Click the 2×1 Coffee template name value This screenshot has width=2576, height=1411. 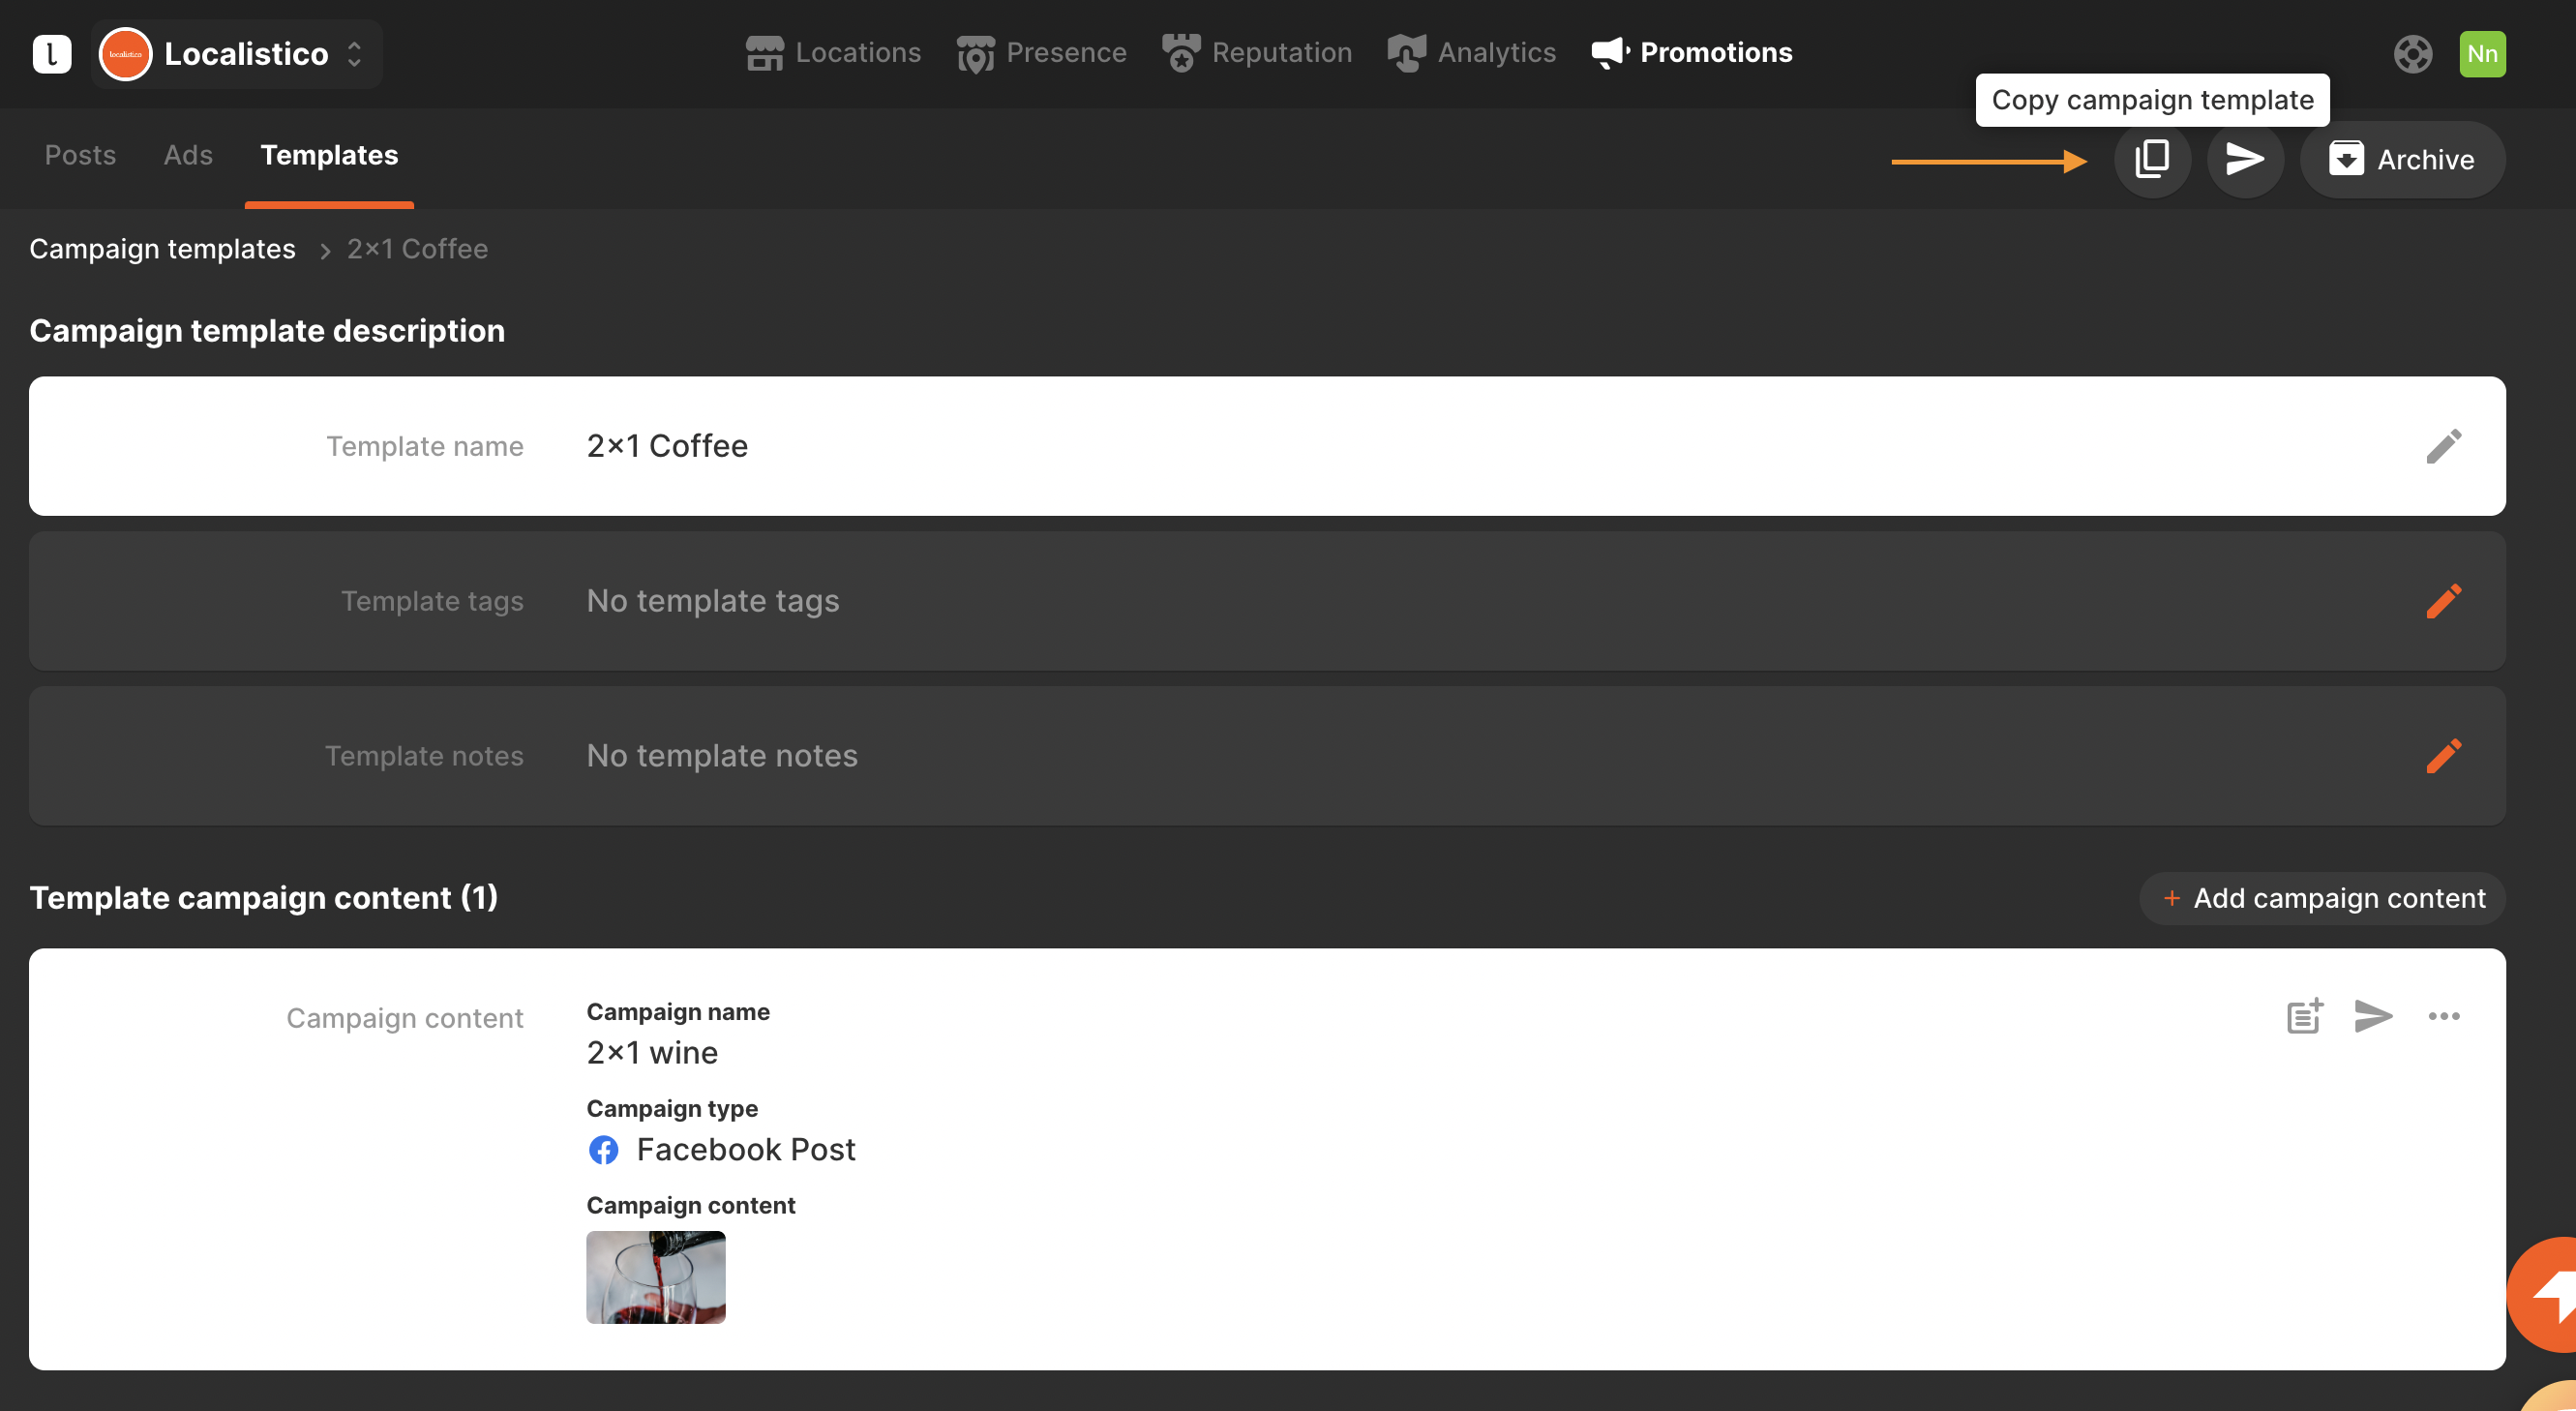[x=667, y=446]
